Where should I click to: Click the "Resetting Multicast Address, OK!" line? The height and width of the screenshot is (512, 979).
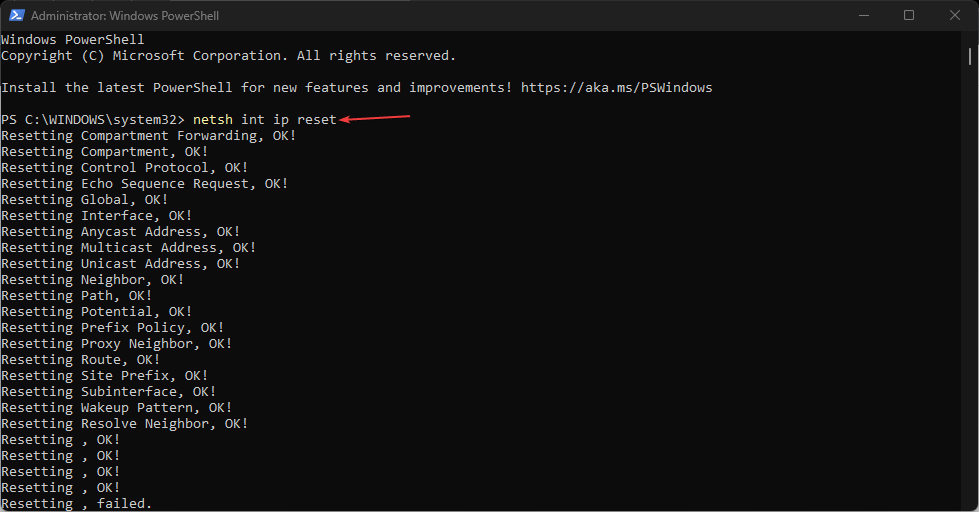tap(129, 248)
